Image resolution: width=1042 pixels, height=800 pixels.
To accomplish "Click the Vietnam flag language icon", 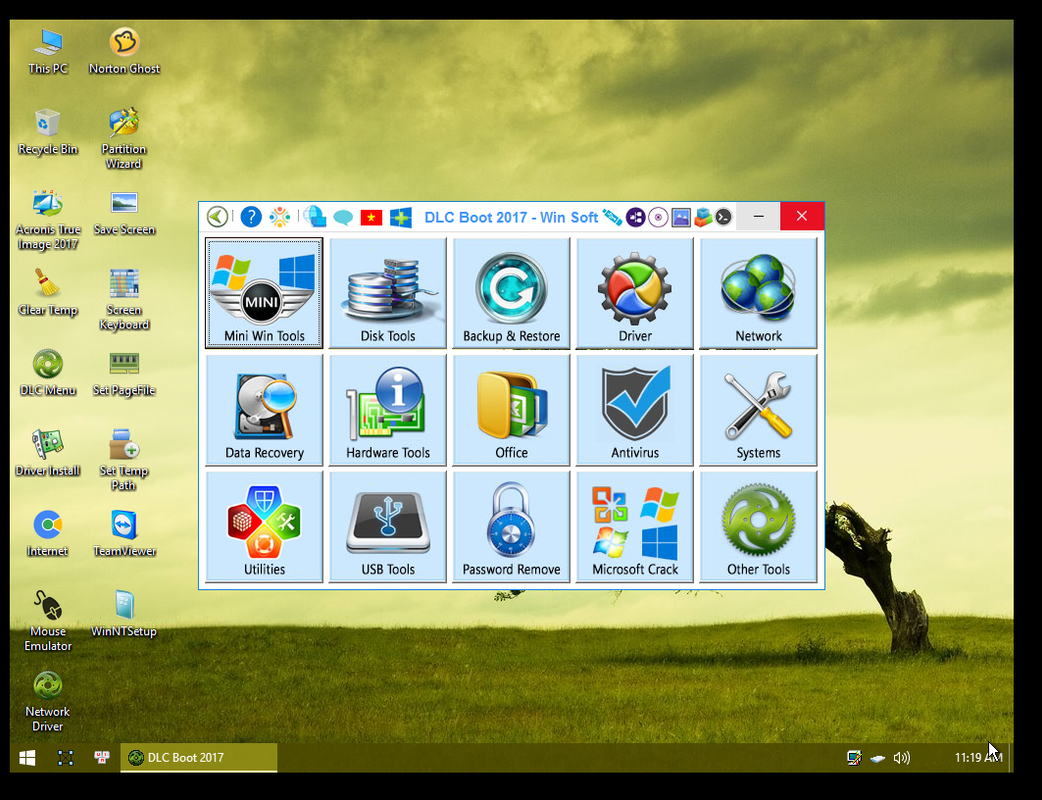I will pos(371,217).
